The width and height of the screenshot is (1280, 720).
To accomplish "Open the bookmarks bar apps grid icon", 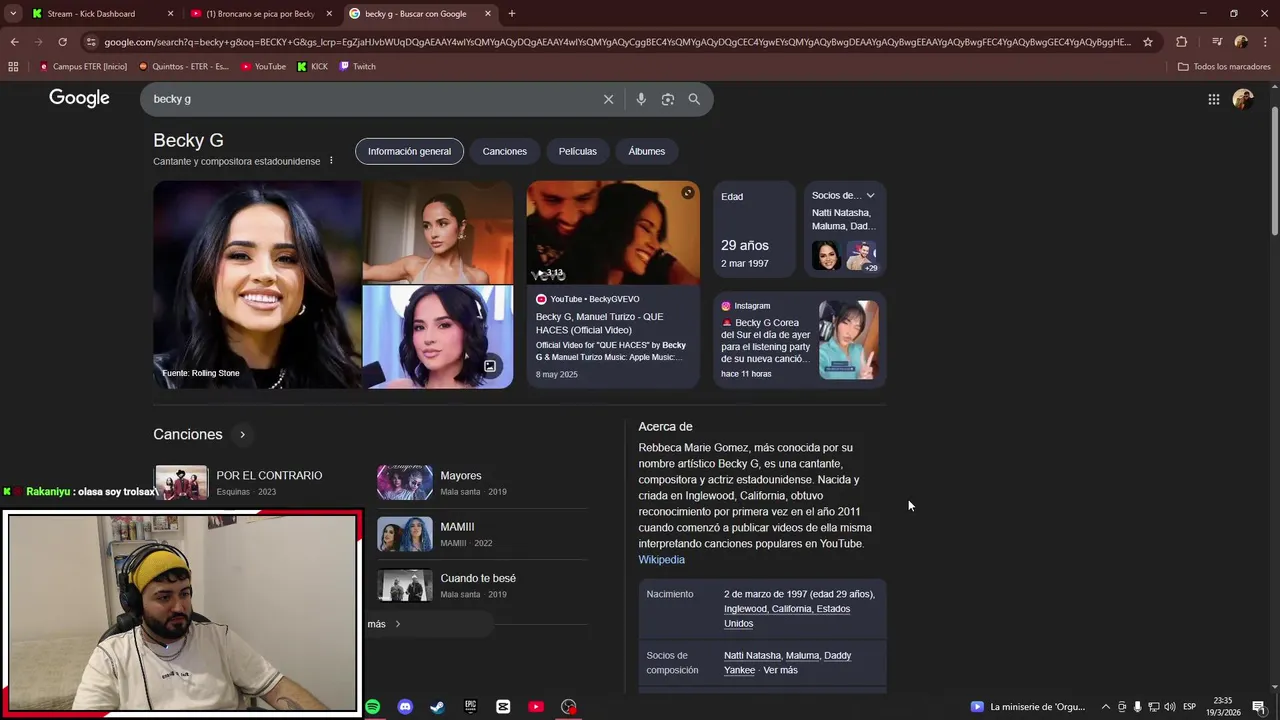I will pos(13,67).
